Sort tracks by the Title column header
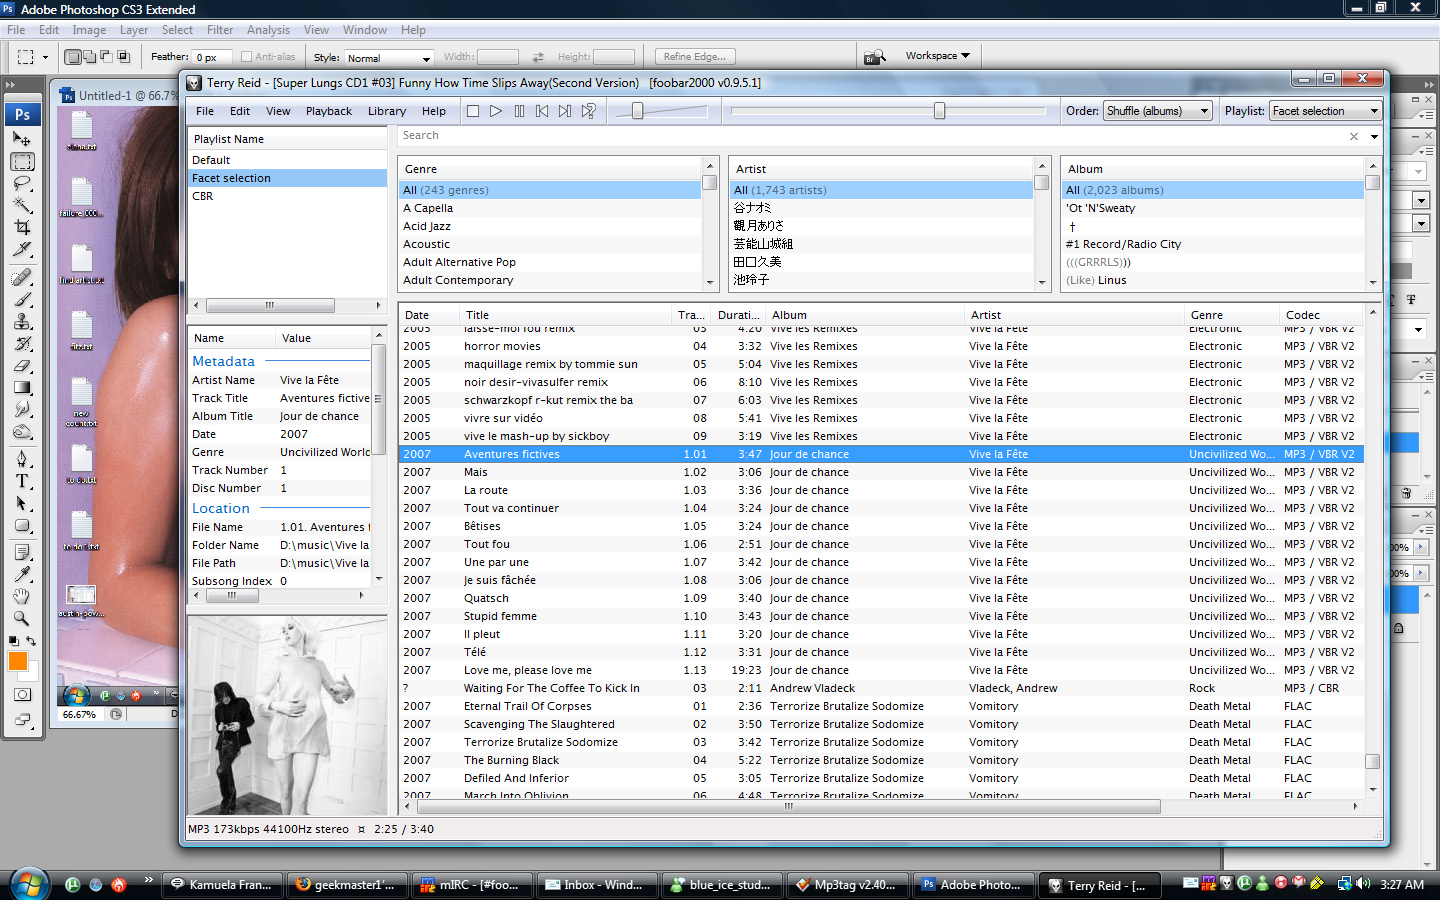 click(565, 315)
